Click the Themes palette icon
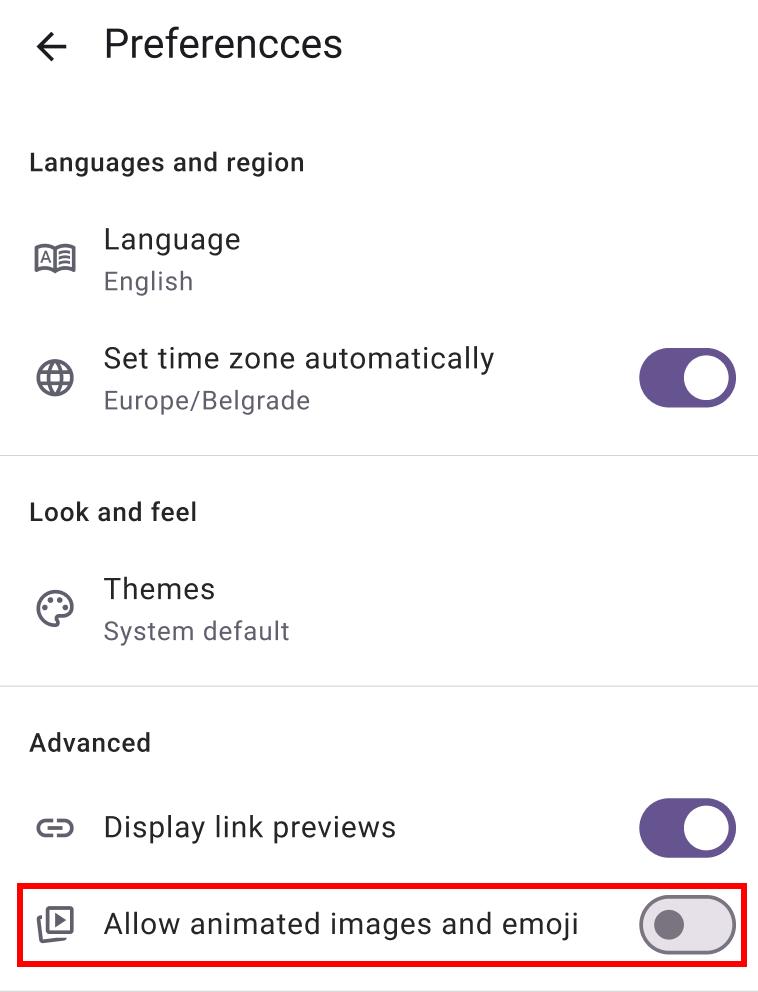 (x=55, y=608)
